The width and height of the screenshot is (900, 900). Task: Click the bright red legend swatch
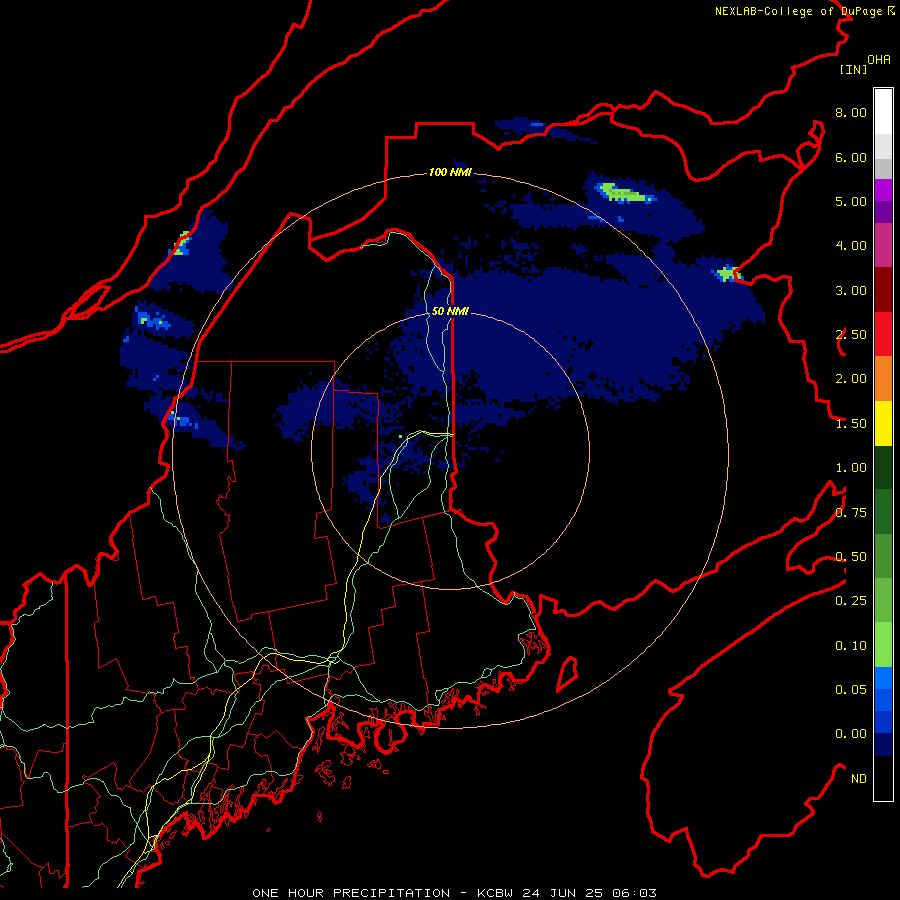tap(883, 334)
